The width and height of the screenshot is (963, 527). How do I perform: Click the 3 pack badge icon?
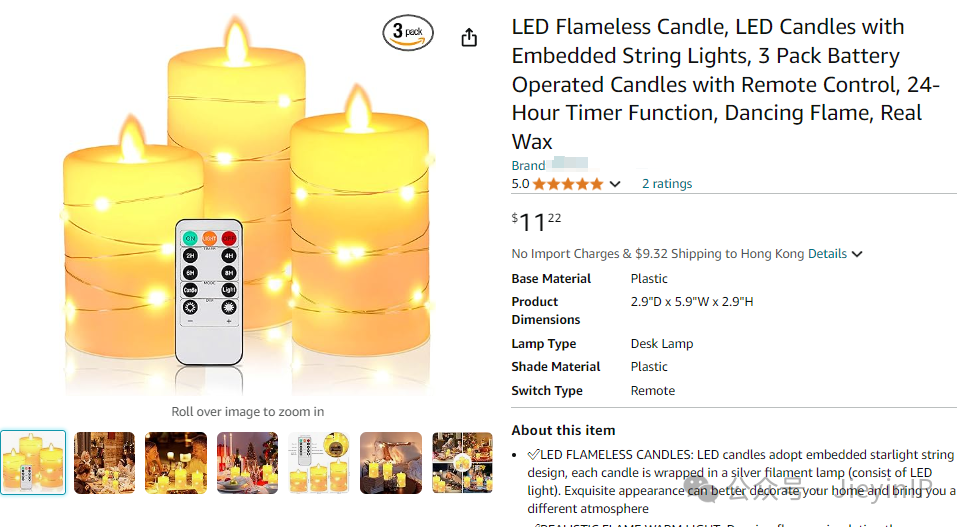click(408, 32)
